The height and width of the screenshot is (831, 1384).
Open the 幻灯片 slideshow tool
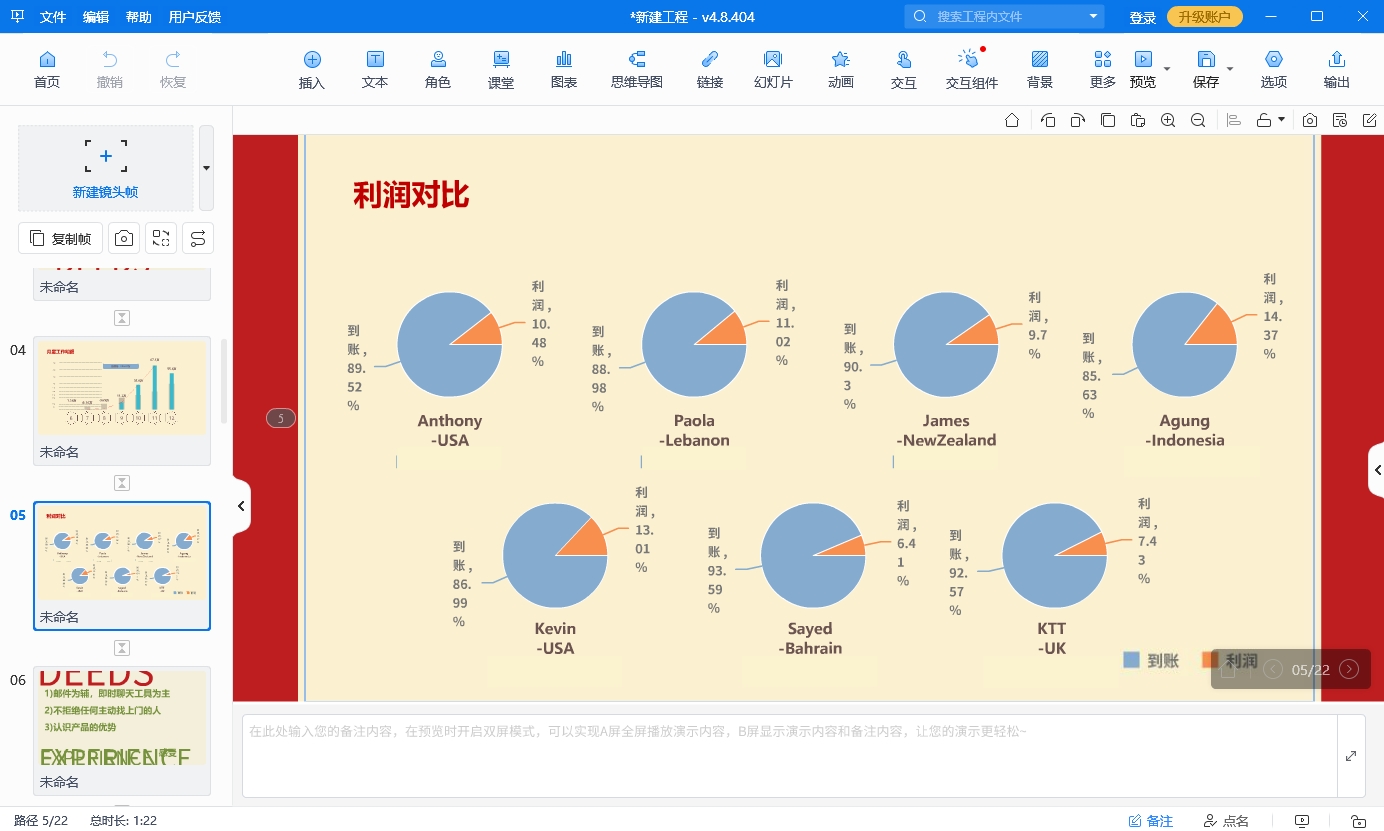click(773, 69)
